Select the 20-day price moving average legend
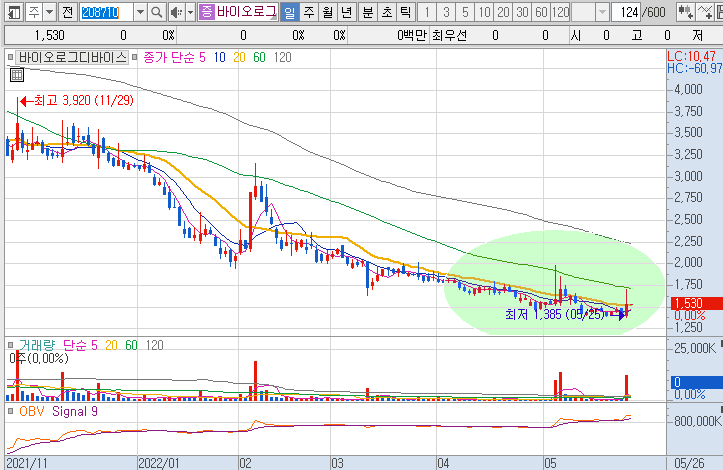The height and width of the screenshot is (470, 723). point(239,57)
